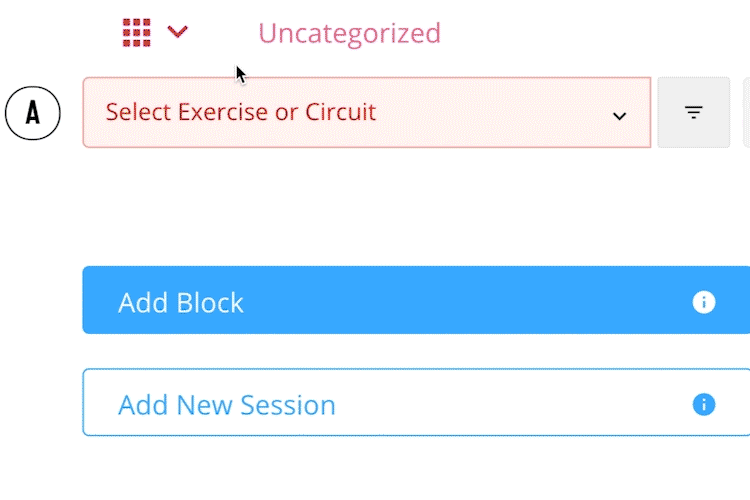Image resolution: width=750 pixels, height=500 pixels.
Task: Click the Add New Session button
Action: tap(416, 402)
